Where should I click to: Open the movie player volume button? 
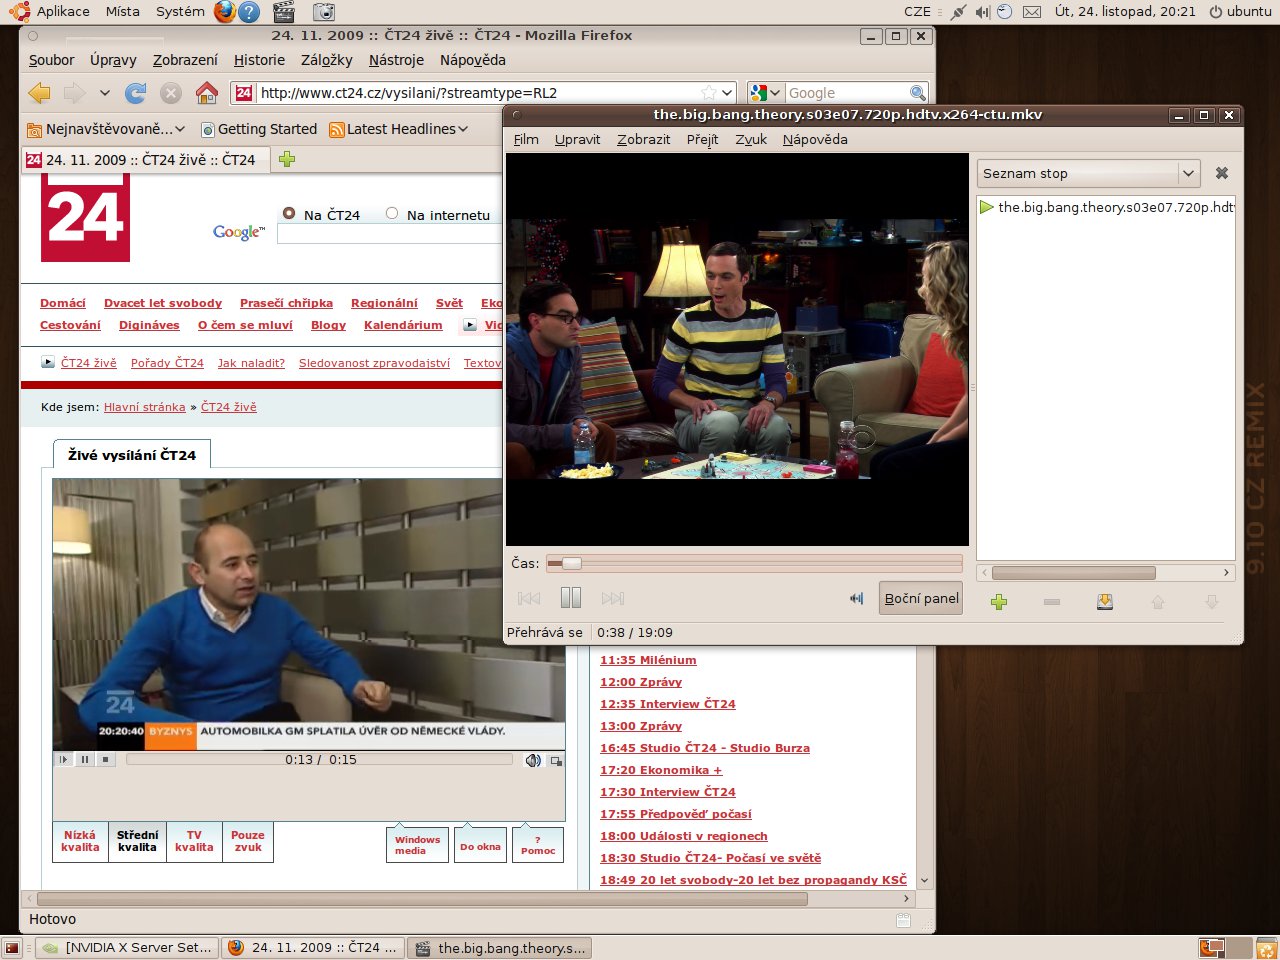click(x=856, y=598)
